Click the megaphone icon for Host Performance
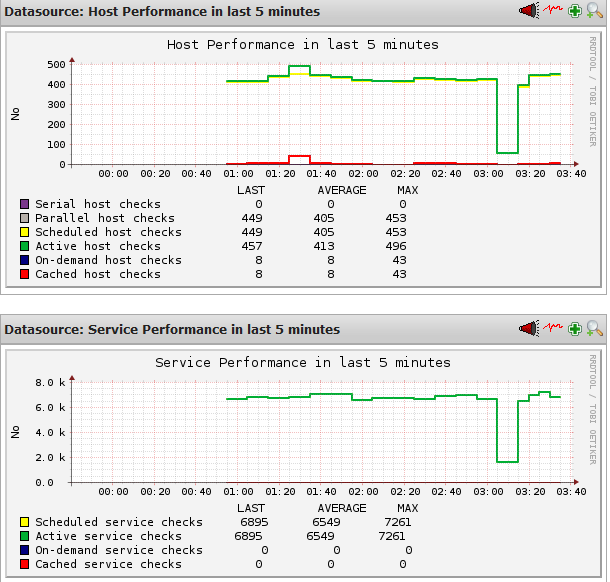The height and width of the screenshot is (582, 610). click(528, 11)
